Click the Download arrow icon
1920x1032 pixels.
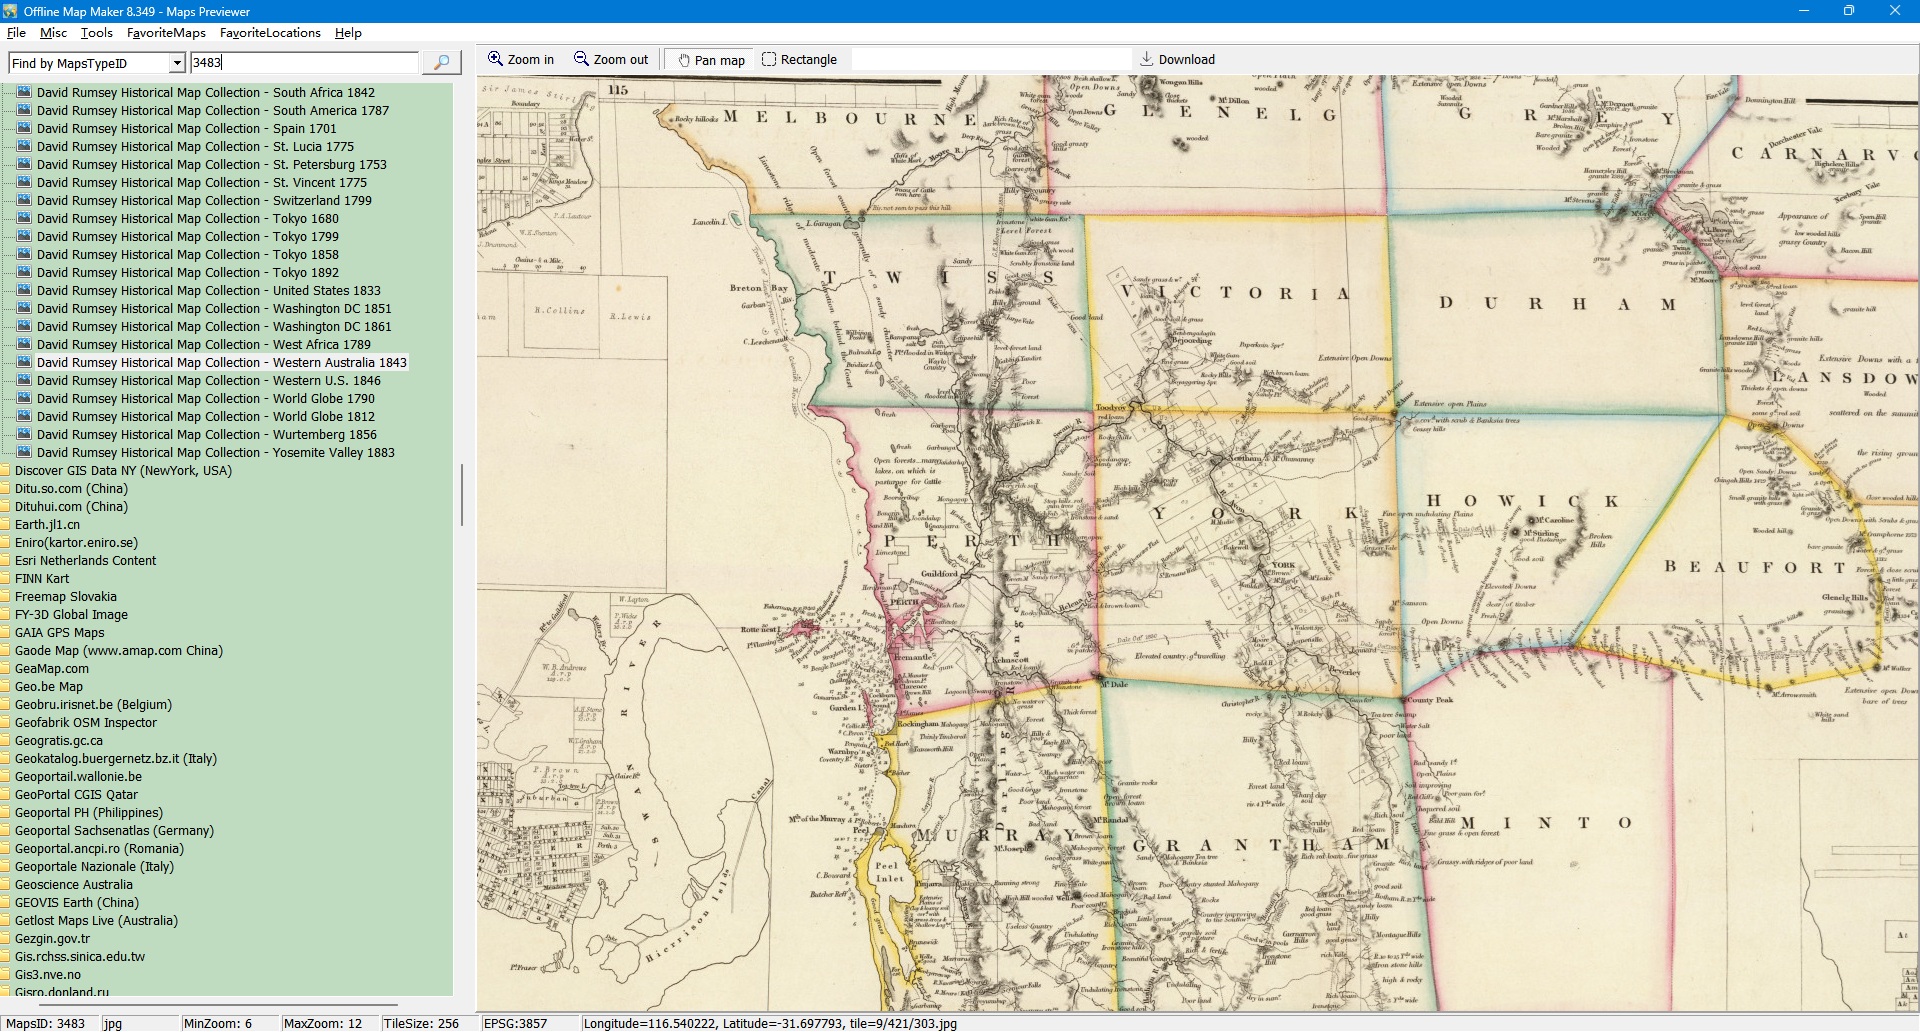pos(1147,59)
